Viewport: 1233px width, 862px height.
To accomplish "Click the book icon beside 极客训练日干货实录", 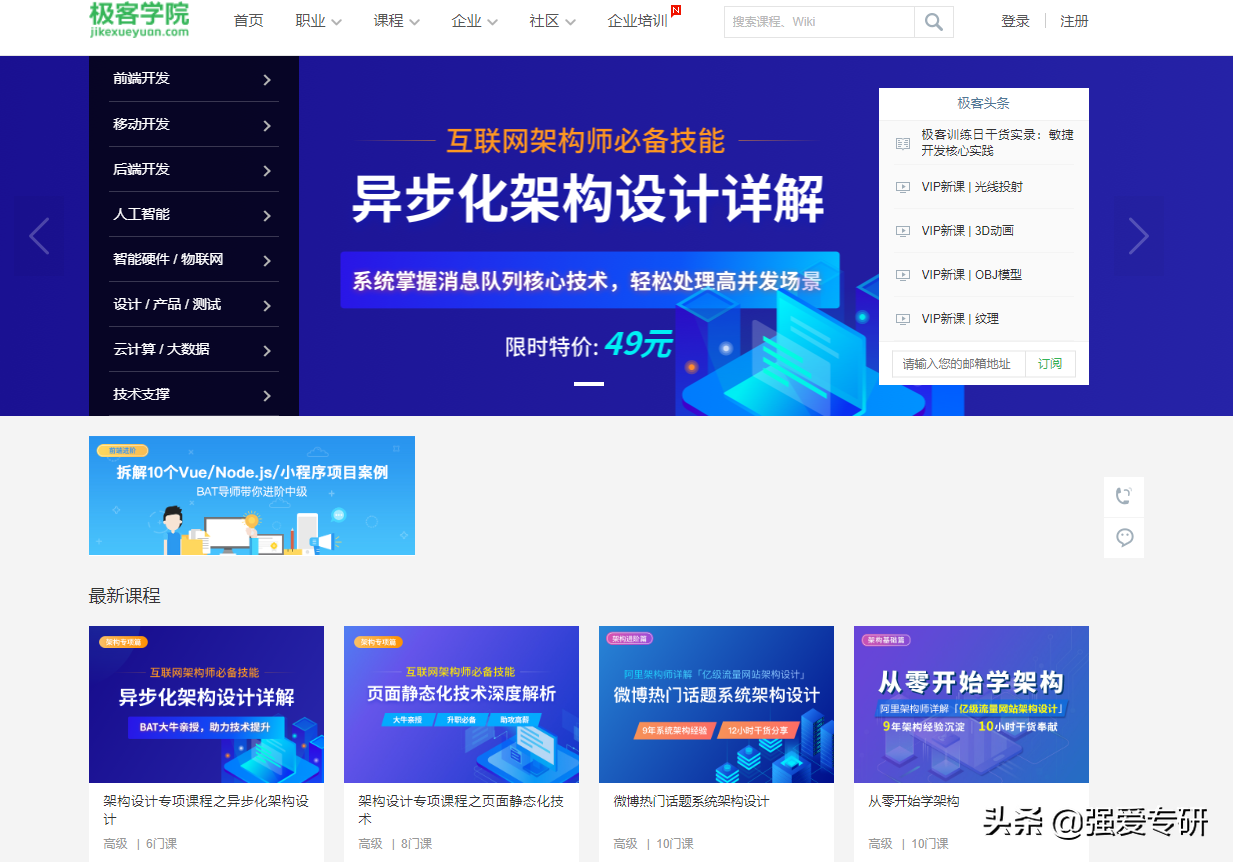I will coord(904,142).
